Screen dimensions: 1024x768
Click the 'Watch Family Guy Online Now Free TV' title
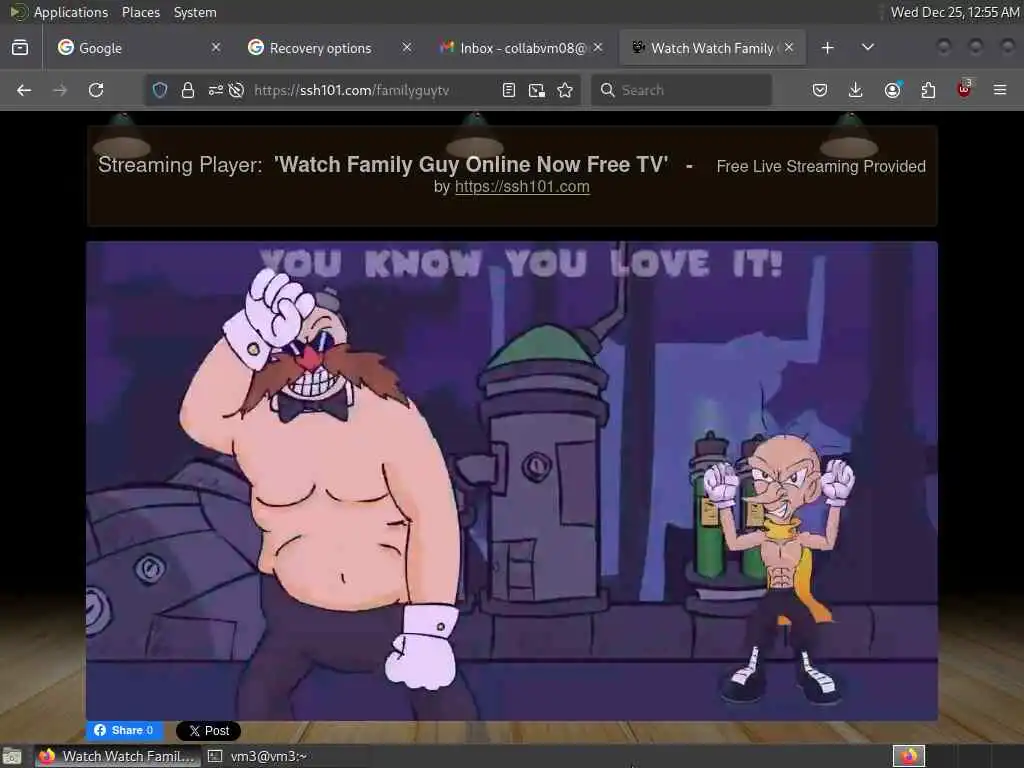coord(471,165)
